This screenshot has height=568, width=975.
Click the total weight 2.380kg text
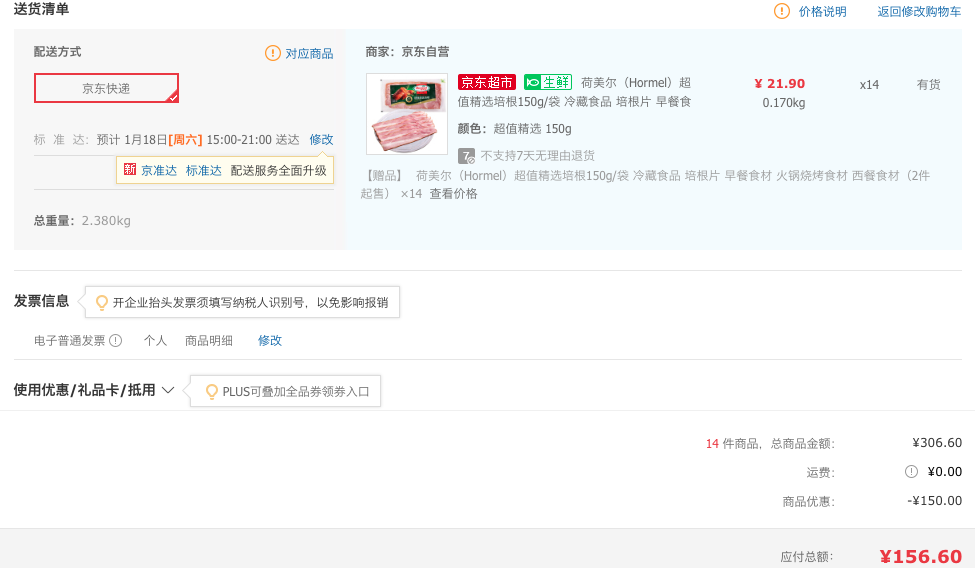(106, 221)
